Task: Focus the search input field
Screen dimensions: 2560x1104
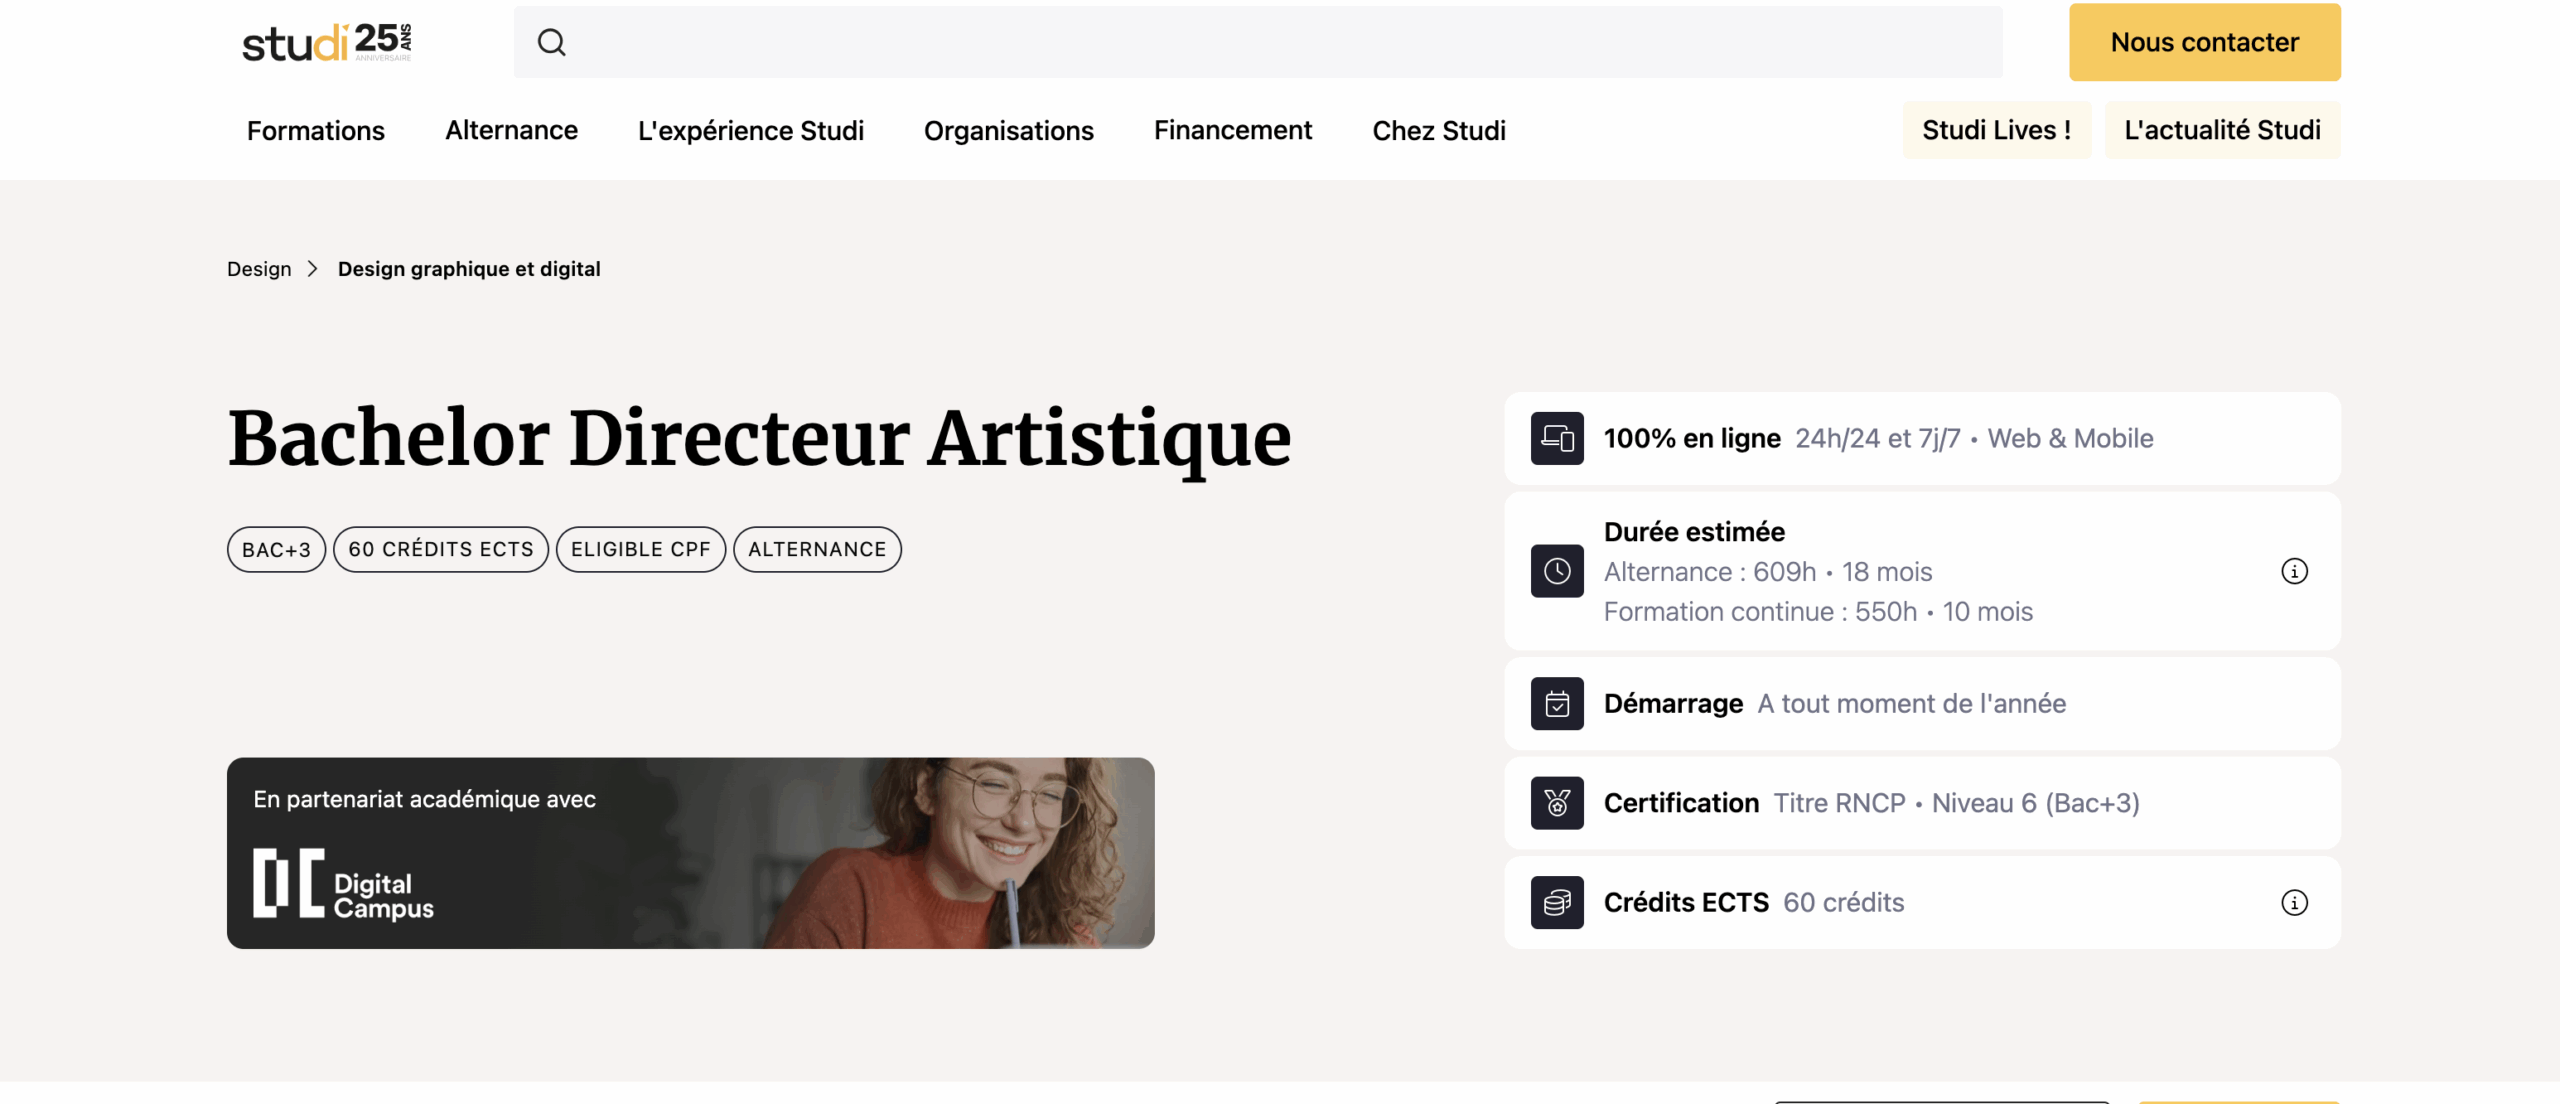Action: click(x=1258, y=42)
